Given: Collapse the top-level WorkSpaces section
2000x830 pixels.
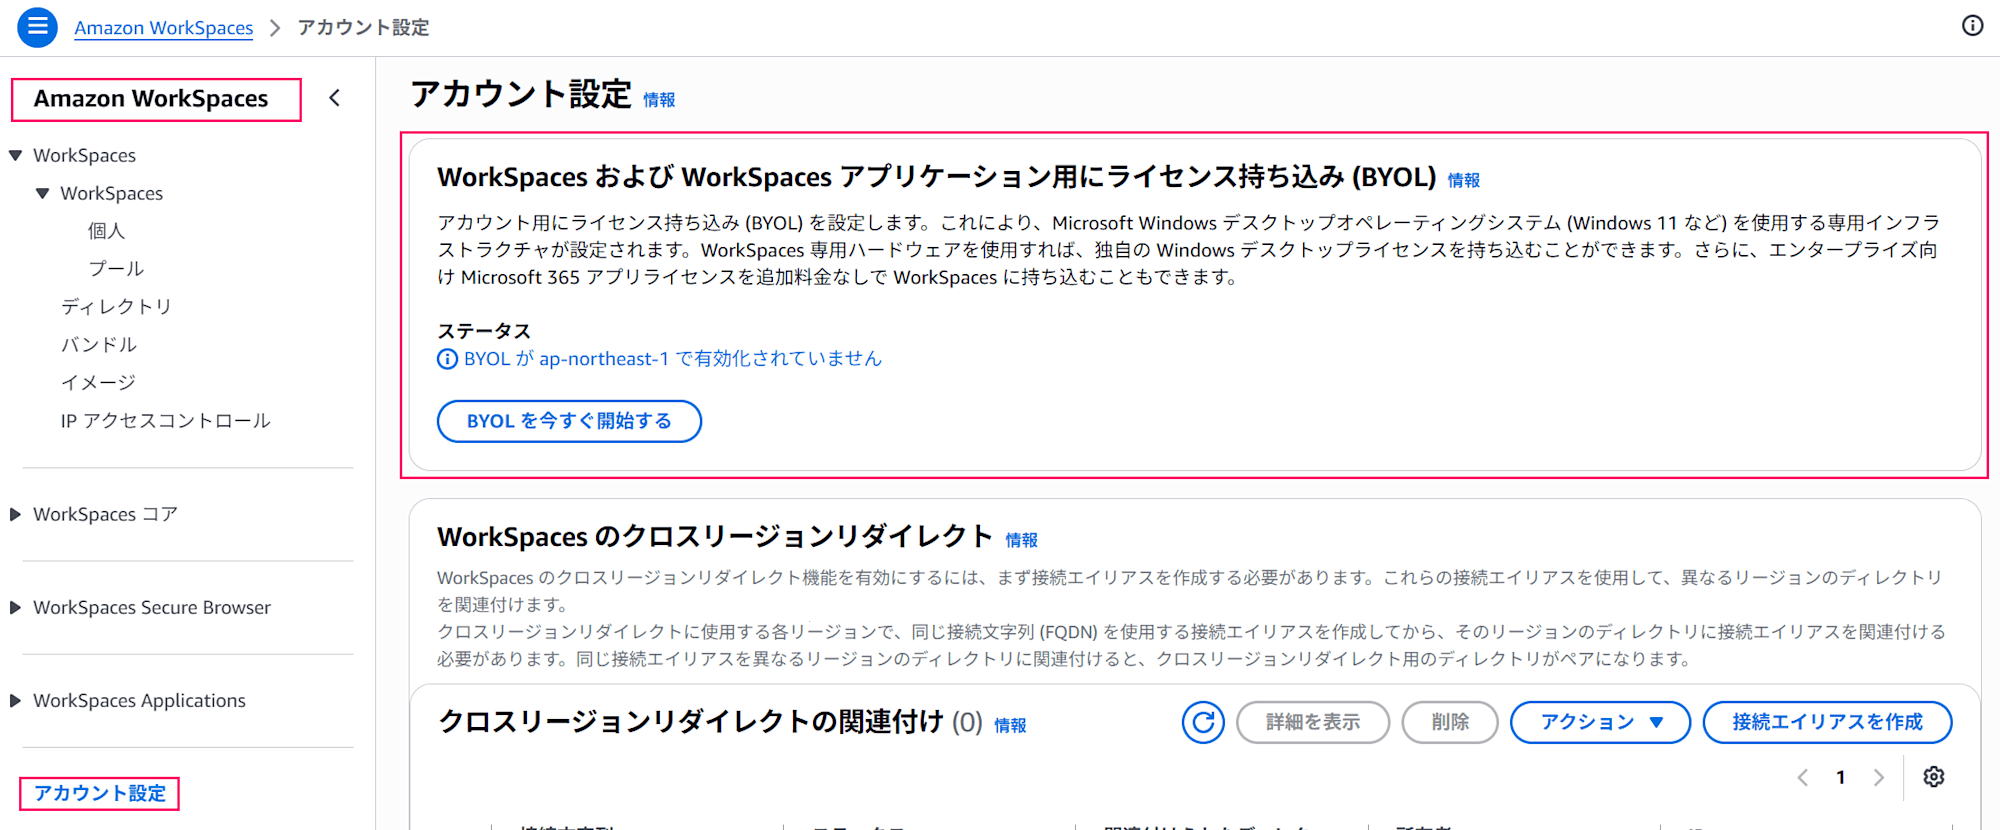Looking at the screenshot, I should click(15, 156).
